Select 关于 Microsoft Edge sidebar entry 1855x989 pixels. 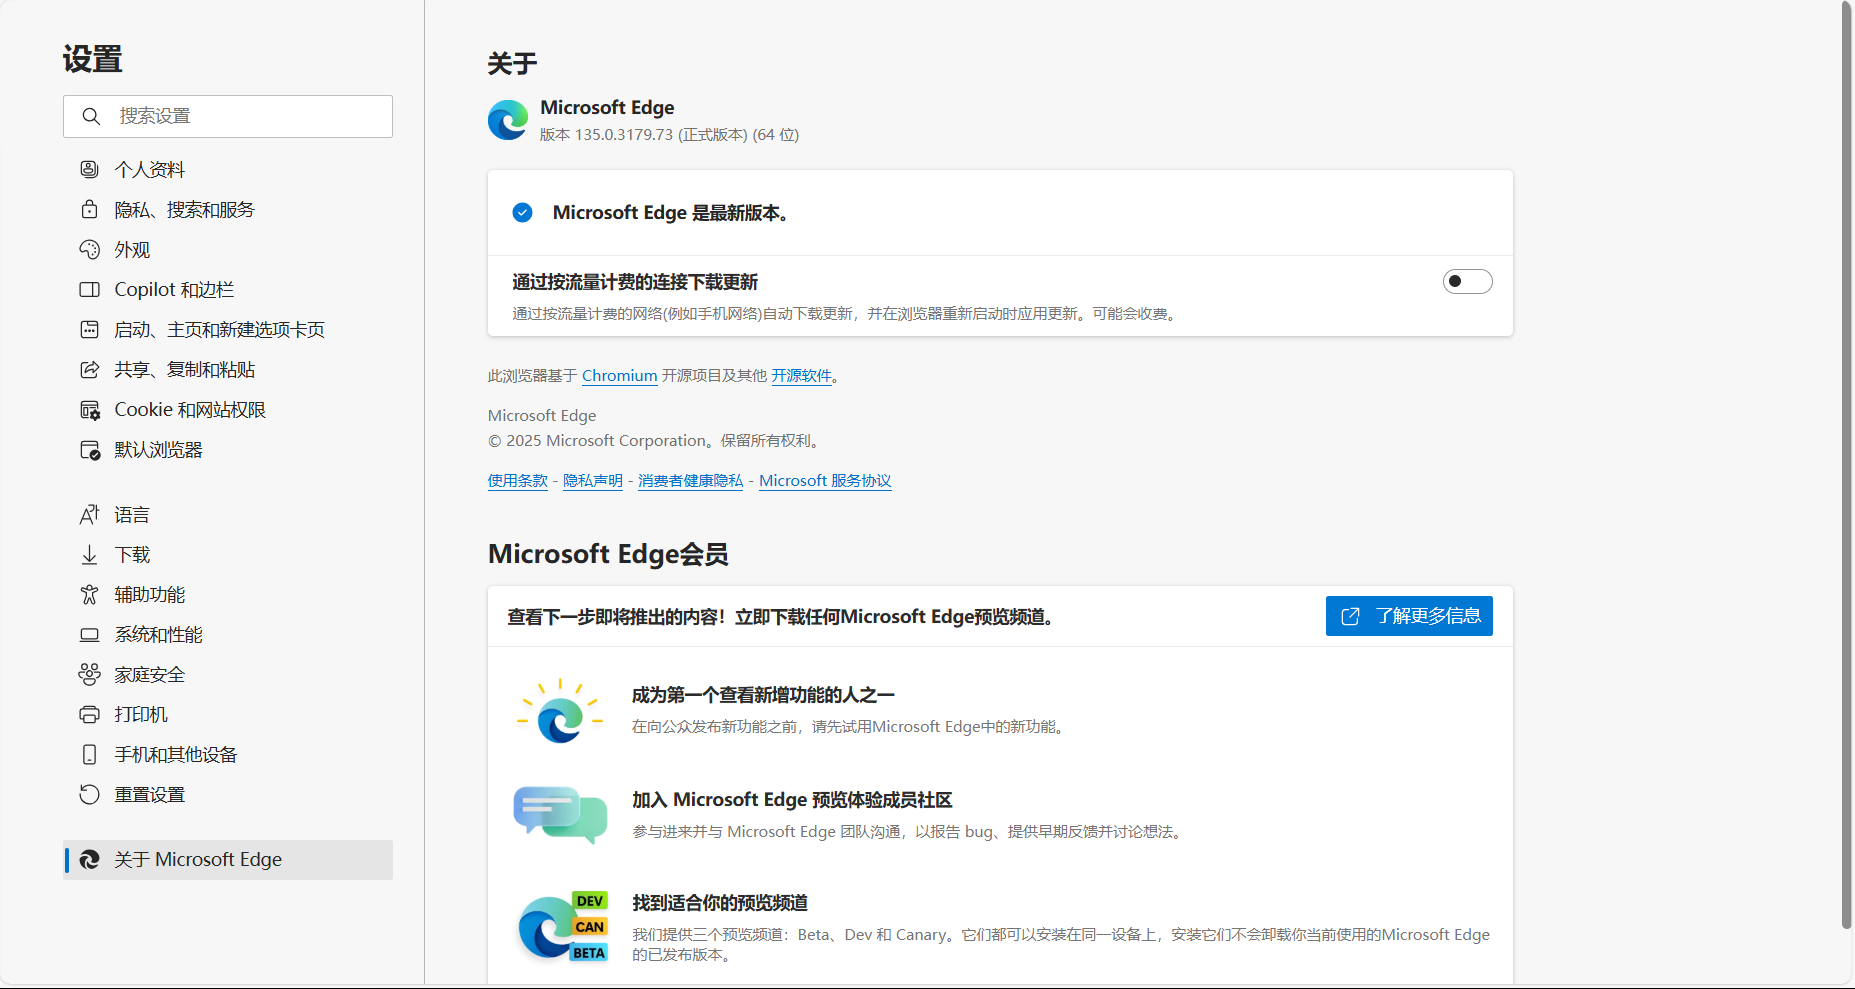228,859
